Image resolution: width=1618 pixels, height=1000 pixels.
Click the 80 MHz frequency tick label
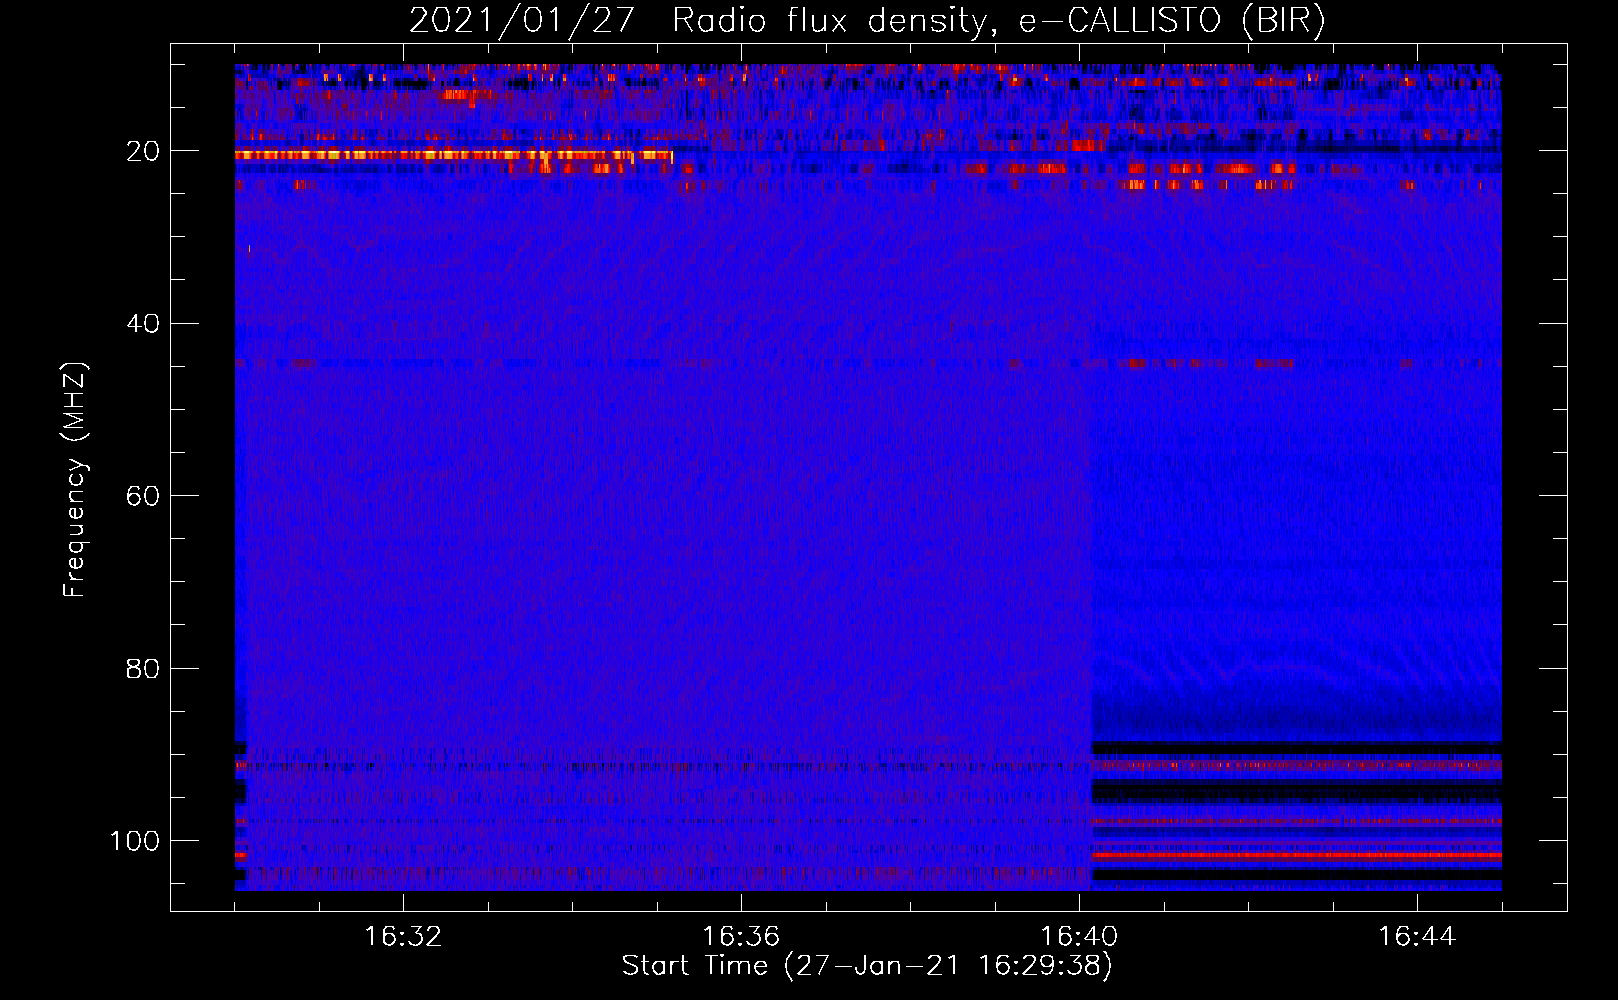tap(144, 668)
